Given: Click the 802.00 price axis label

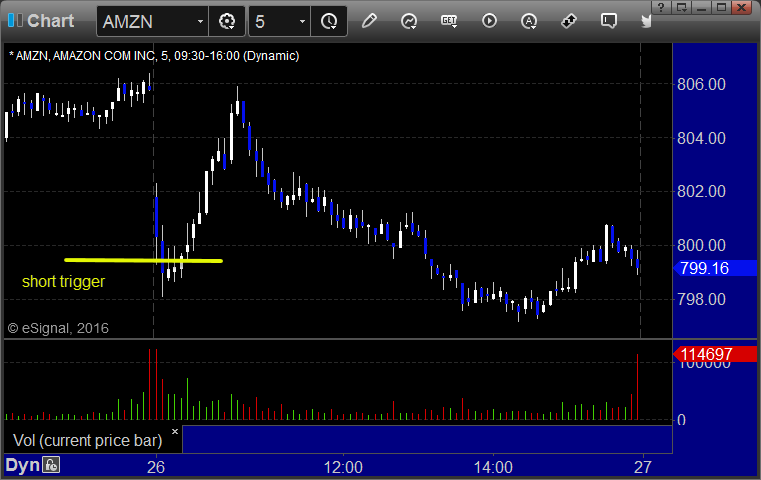Looking at the screenshot, I should 701,191.
